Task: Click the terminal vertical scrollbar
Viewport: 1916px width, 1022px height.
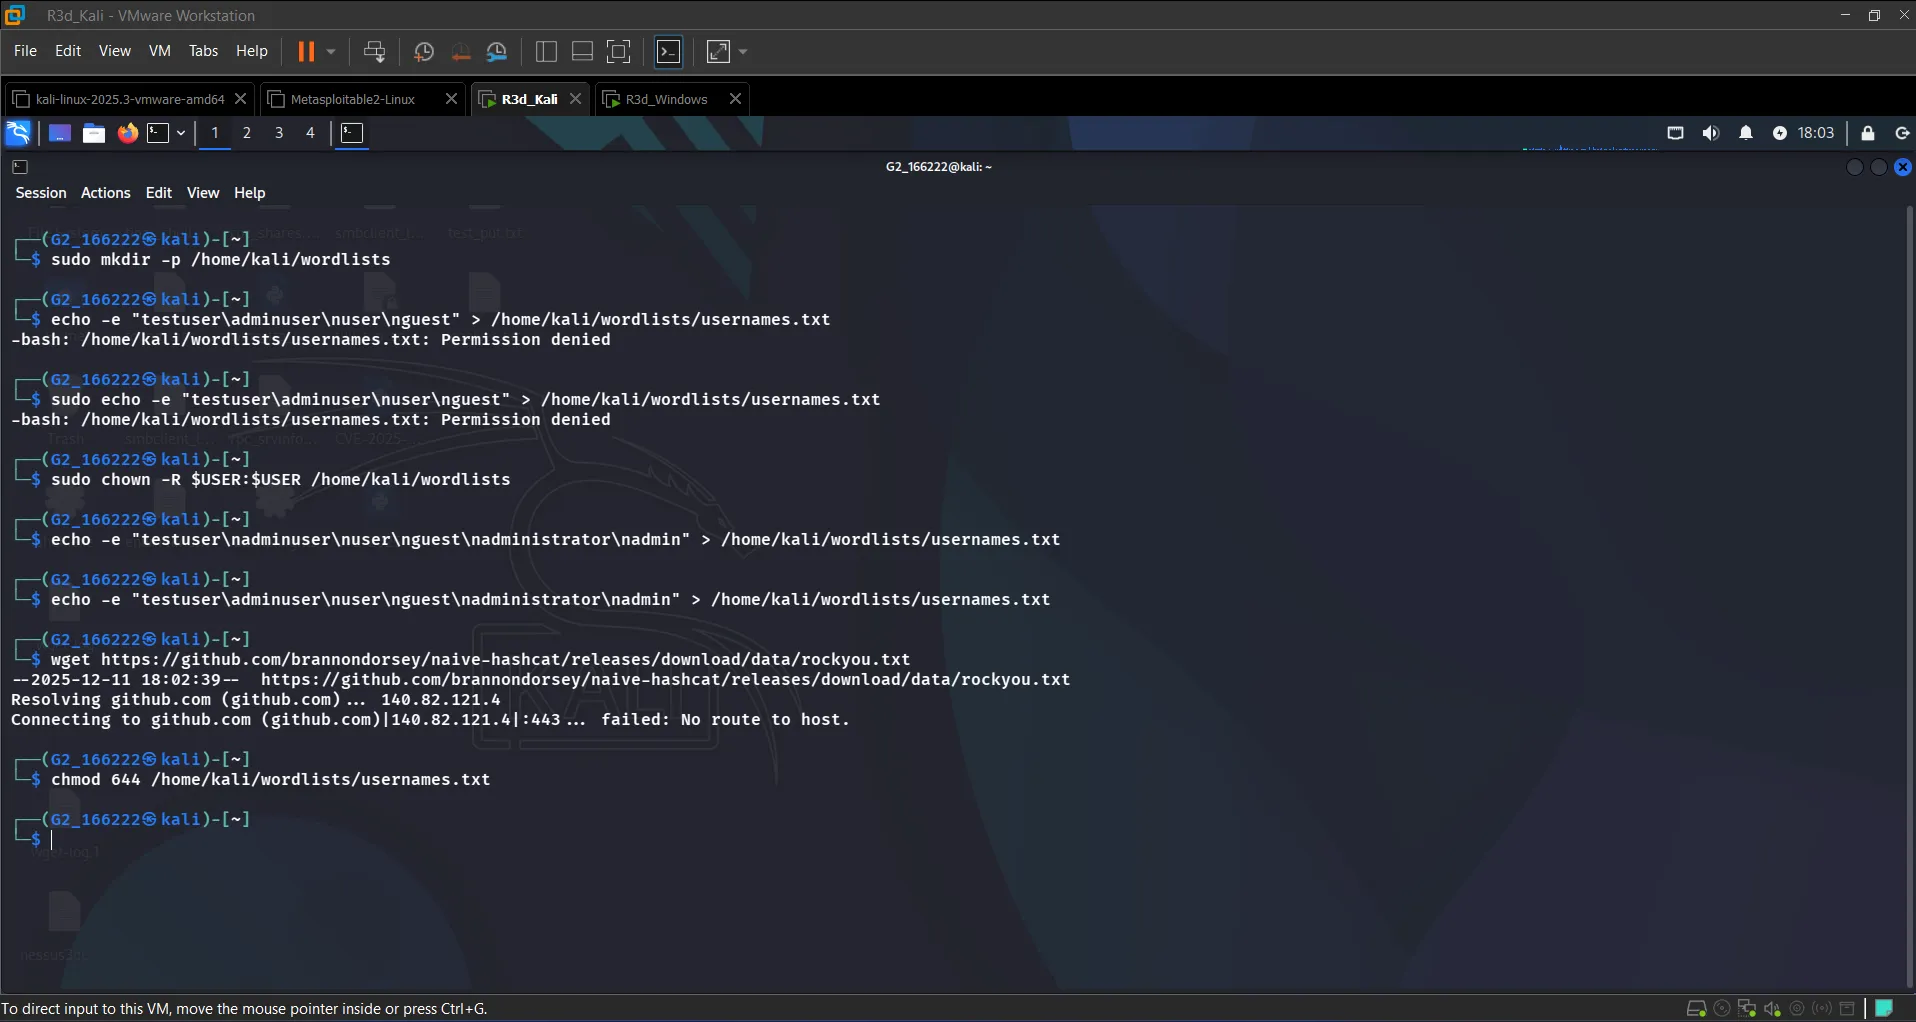Action: 1910,598
